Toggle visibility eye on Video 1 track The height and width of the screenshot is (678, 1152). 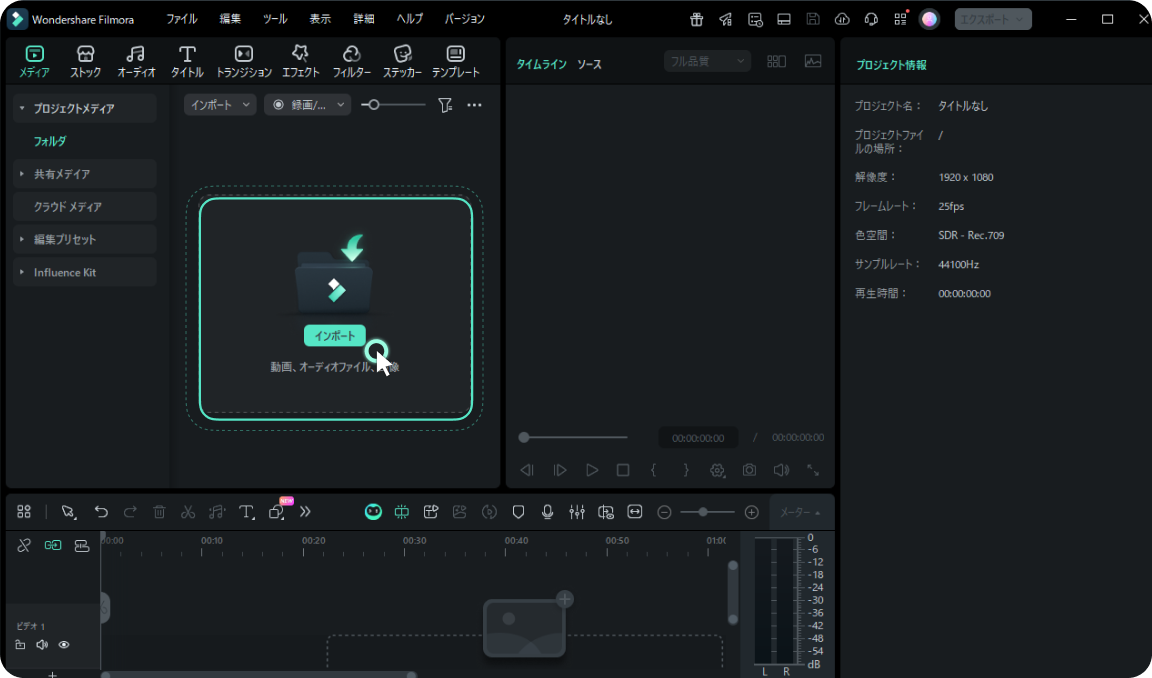[64, 645]
